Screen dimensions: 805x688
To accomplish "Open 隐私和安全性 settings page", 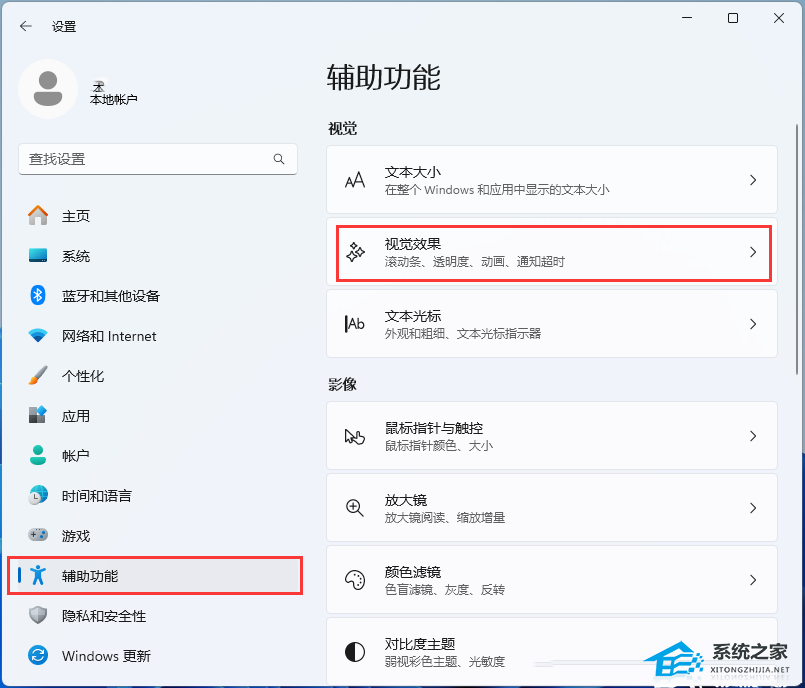I will click(103, 616).
